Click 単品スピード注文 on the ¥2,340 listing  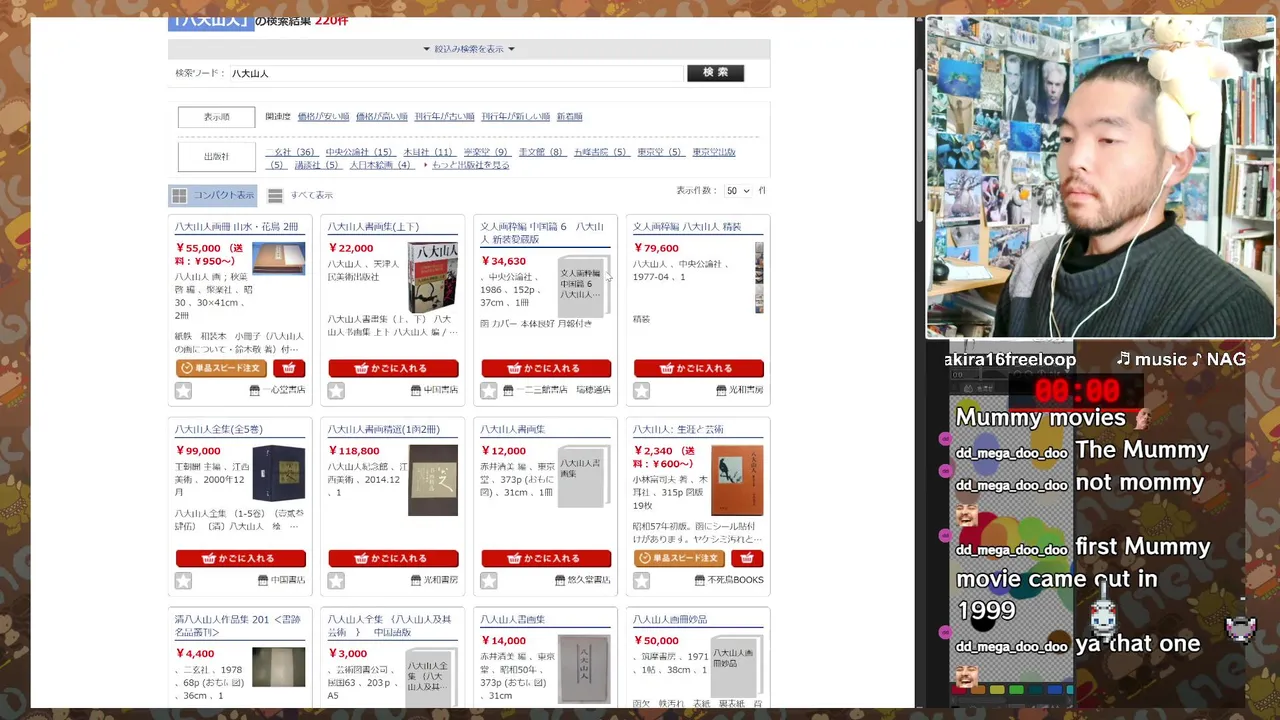click(x=680, y=558)
